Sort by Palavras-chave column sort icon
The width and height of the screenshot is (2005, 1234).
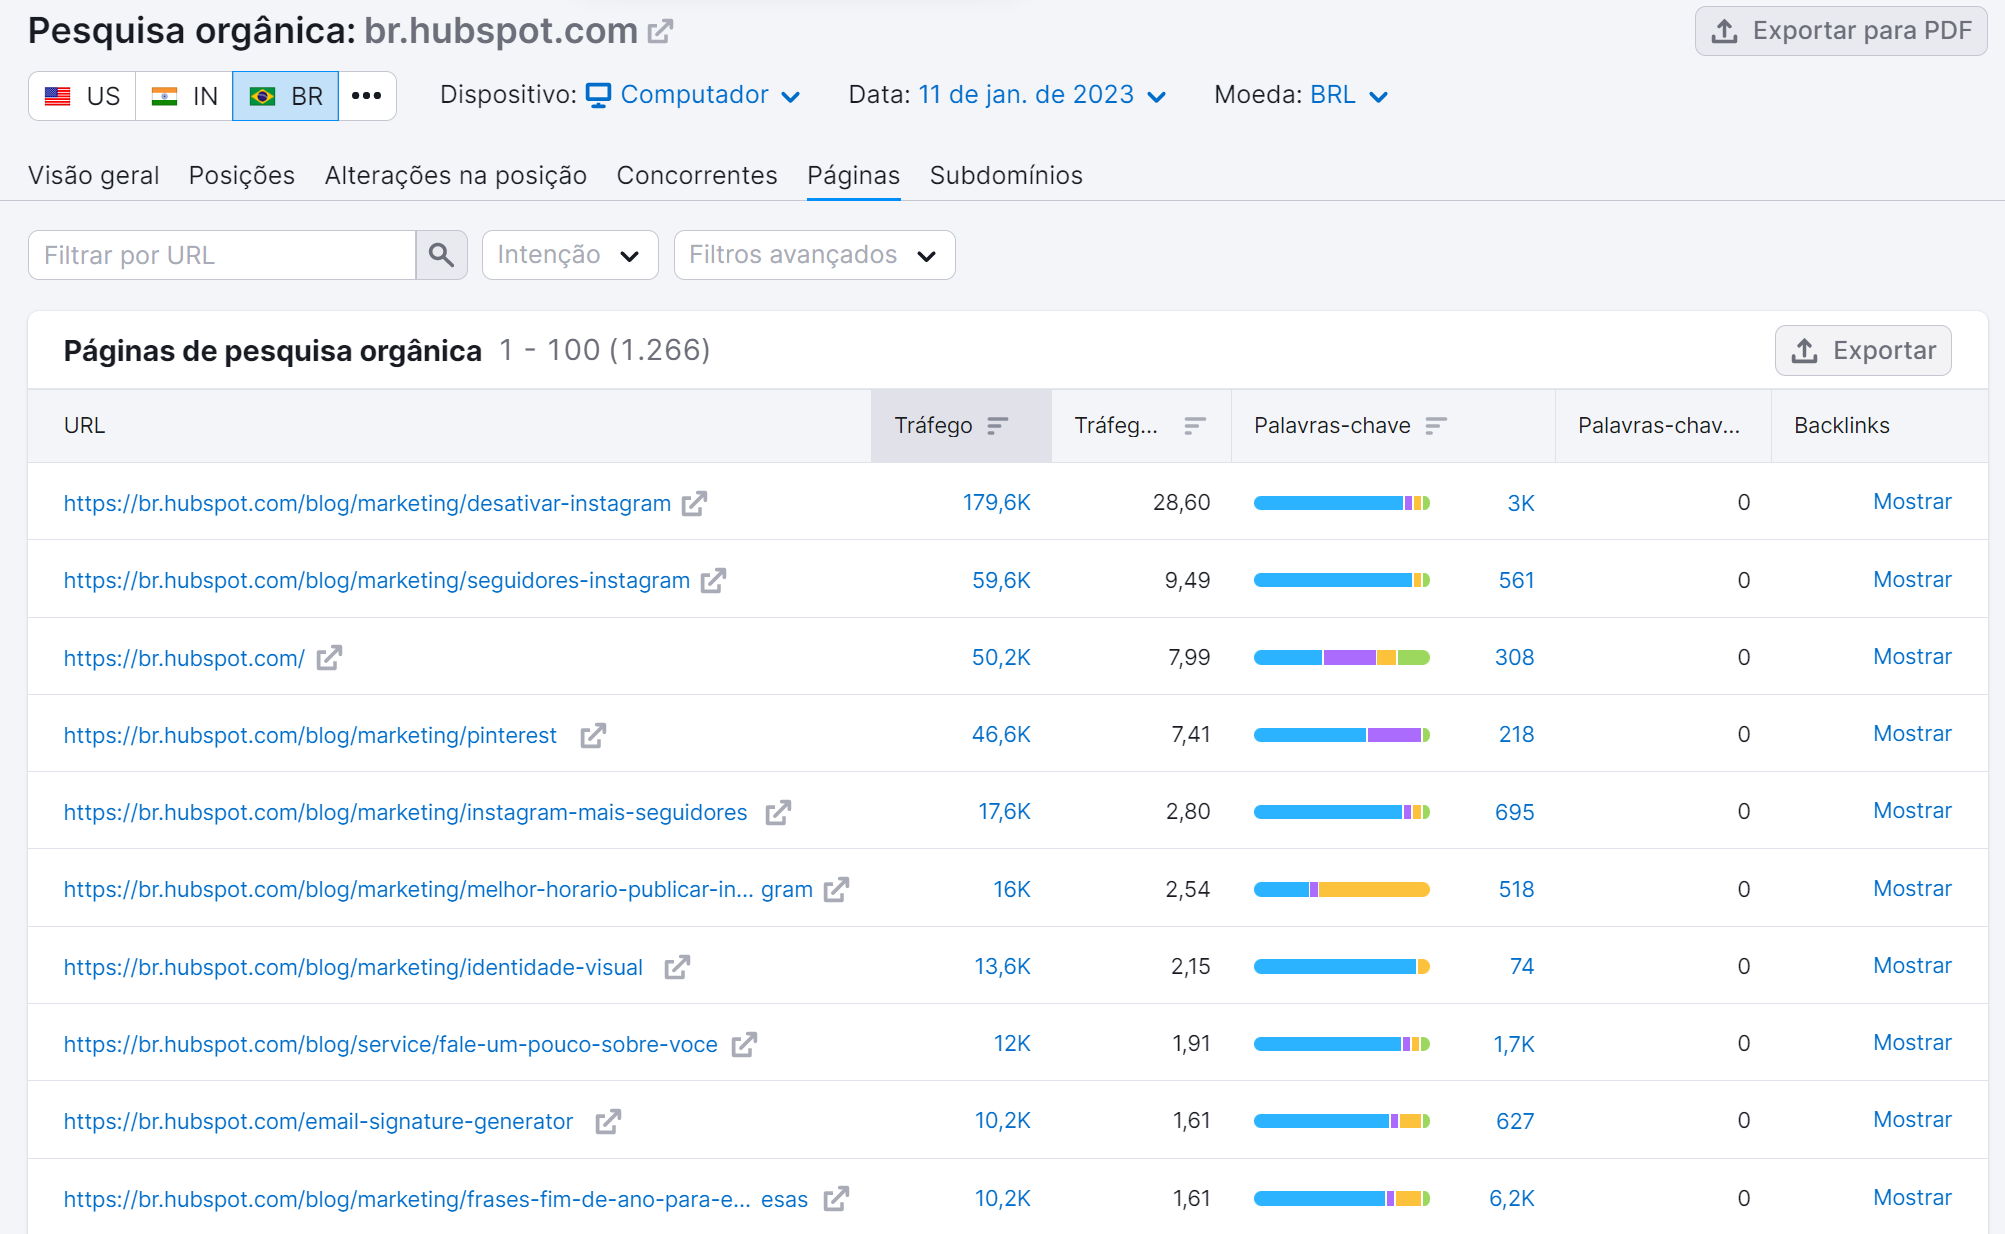(1435, 426)
